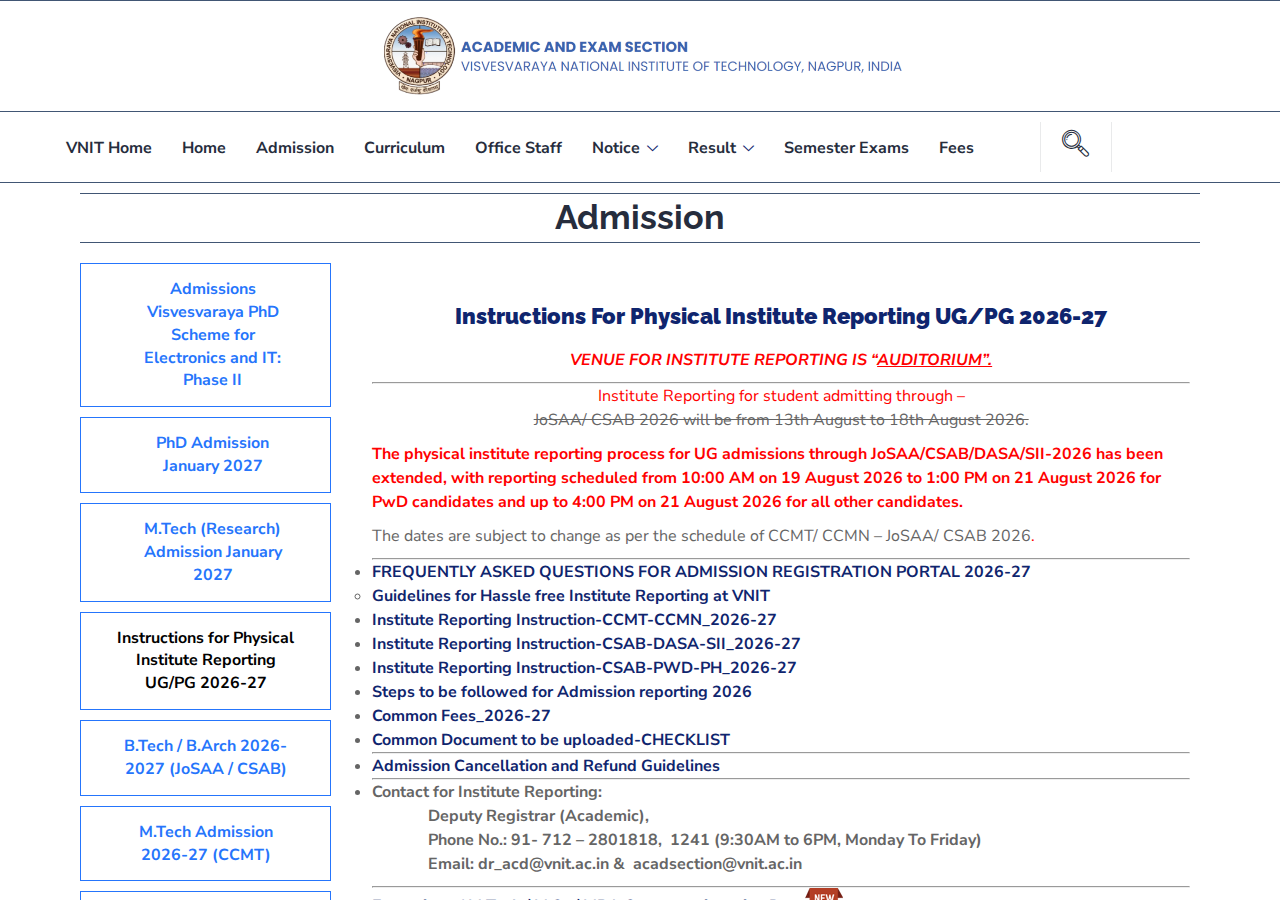Open Guidelines for Hassle free Institute Reporting

(571, 596)
